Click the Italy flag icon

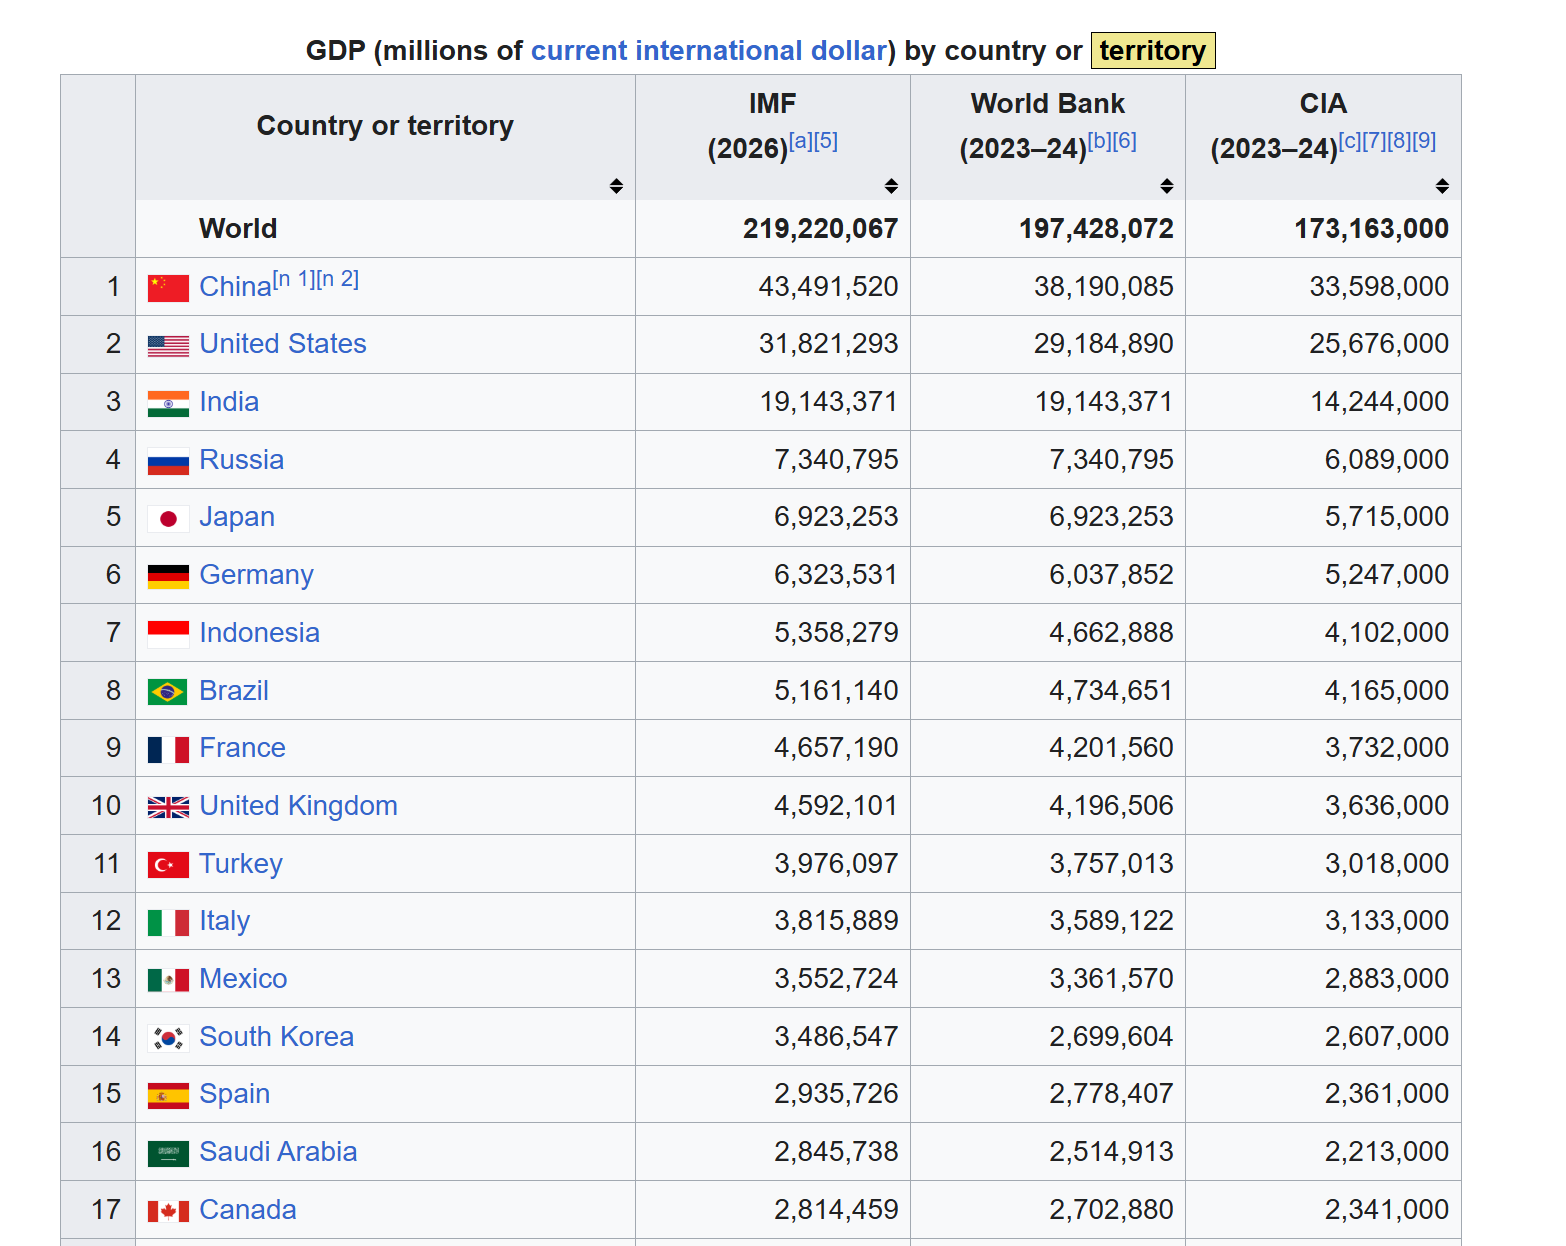tap(168, 923)
